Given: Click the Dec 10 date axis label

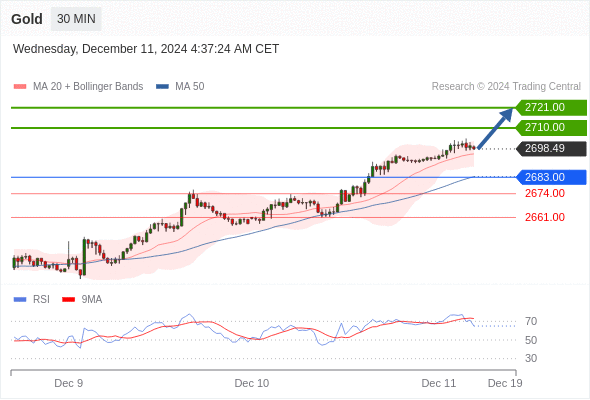Looking at the screenshot, I should pyautogui.click(x=252, y=383).
